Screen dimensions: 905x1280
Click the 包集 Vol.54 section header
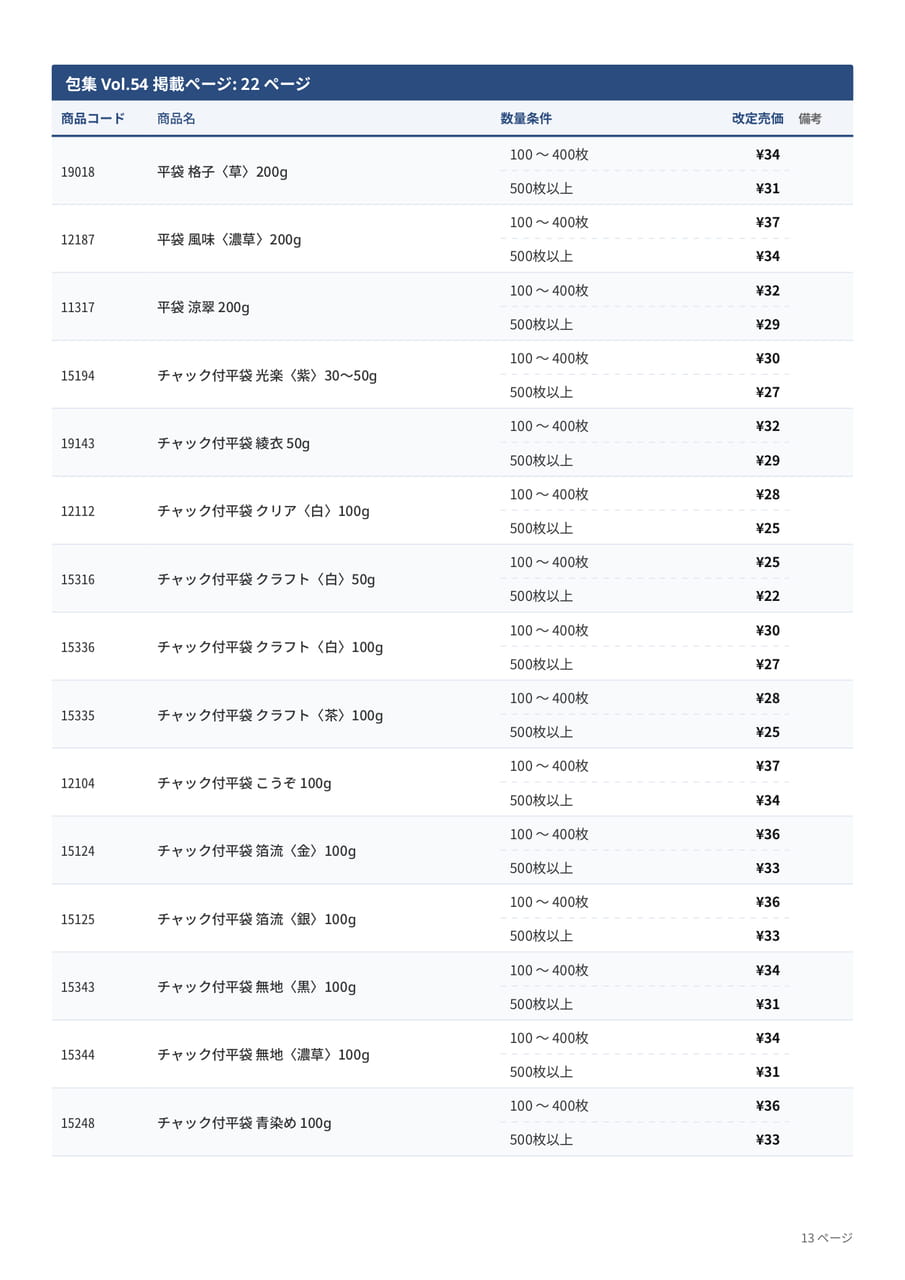(x=452, y=83)
